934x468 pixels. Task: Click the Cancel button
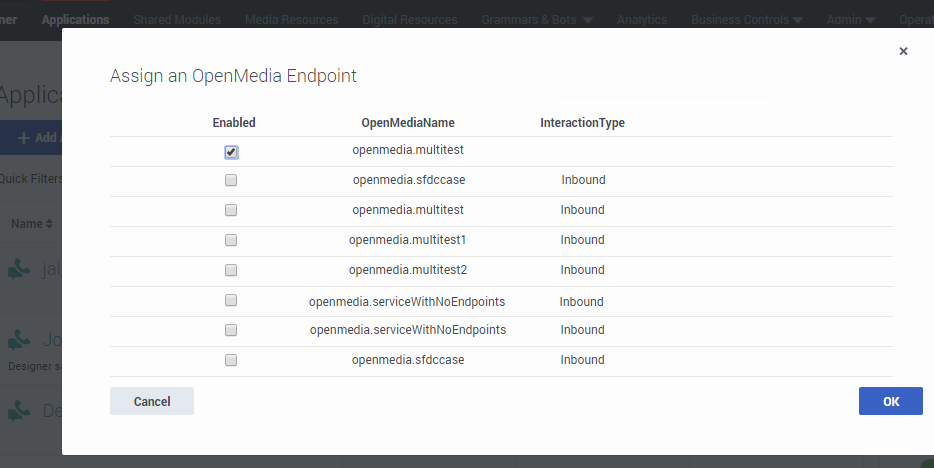click(152, 401)
